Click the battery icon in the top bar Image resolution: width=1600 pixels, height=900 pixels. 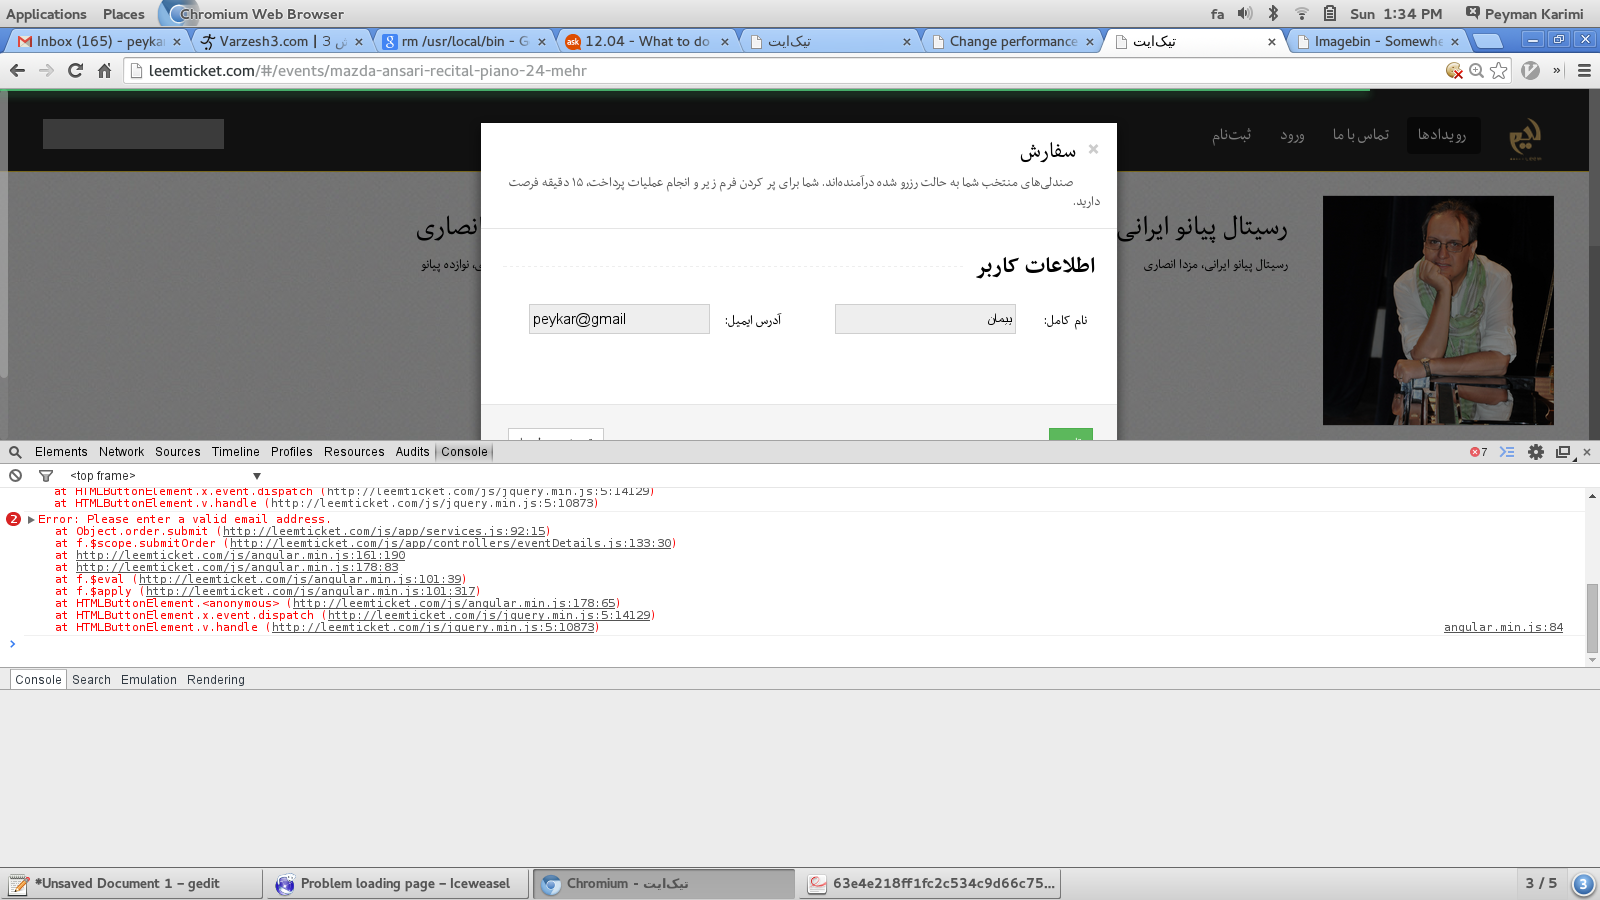[1330, 14]
